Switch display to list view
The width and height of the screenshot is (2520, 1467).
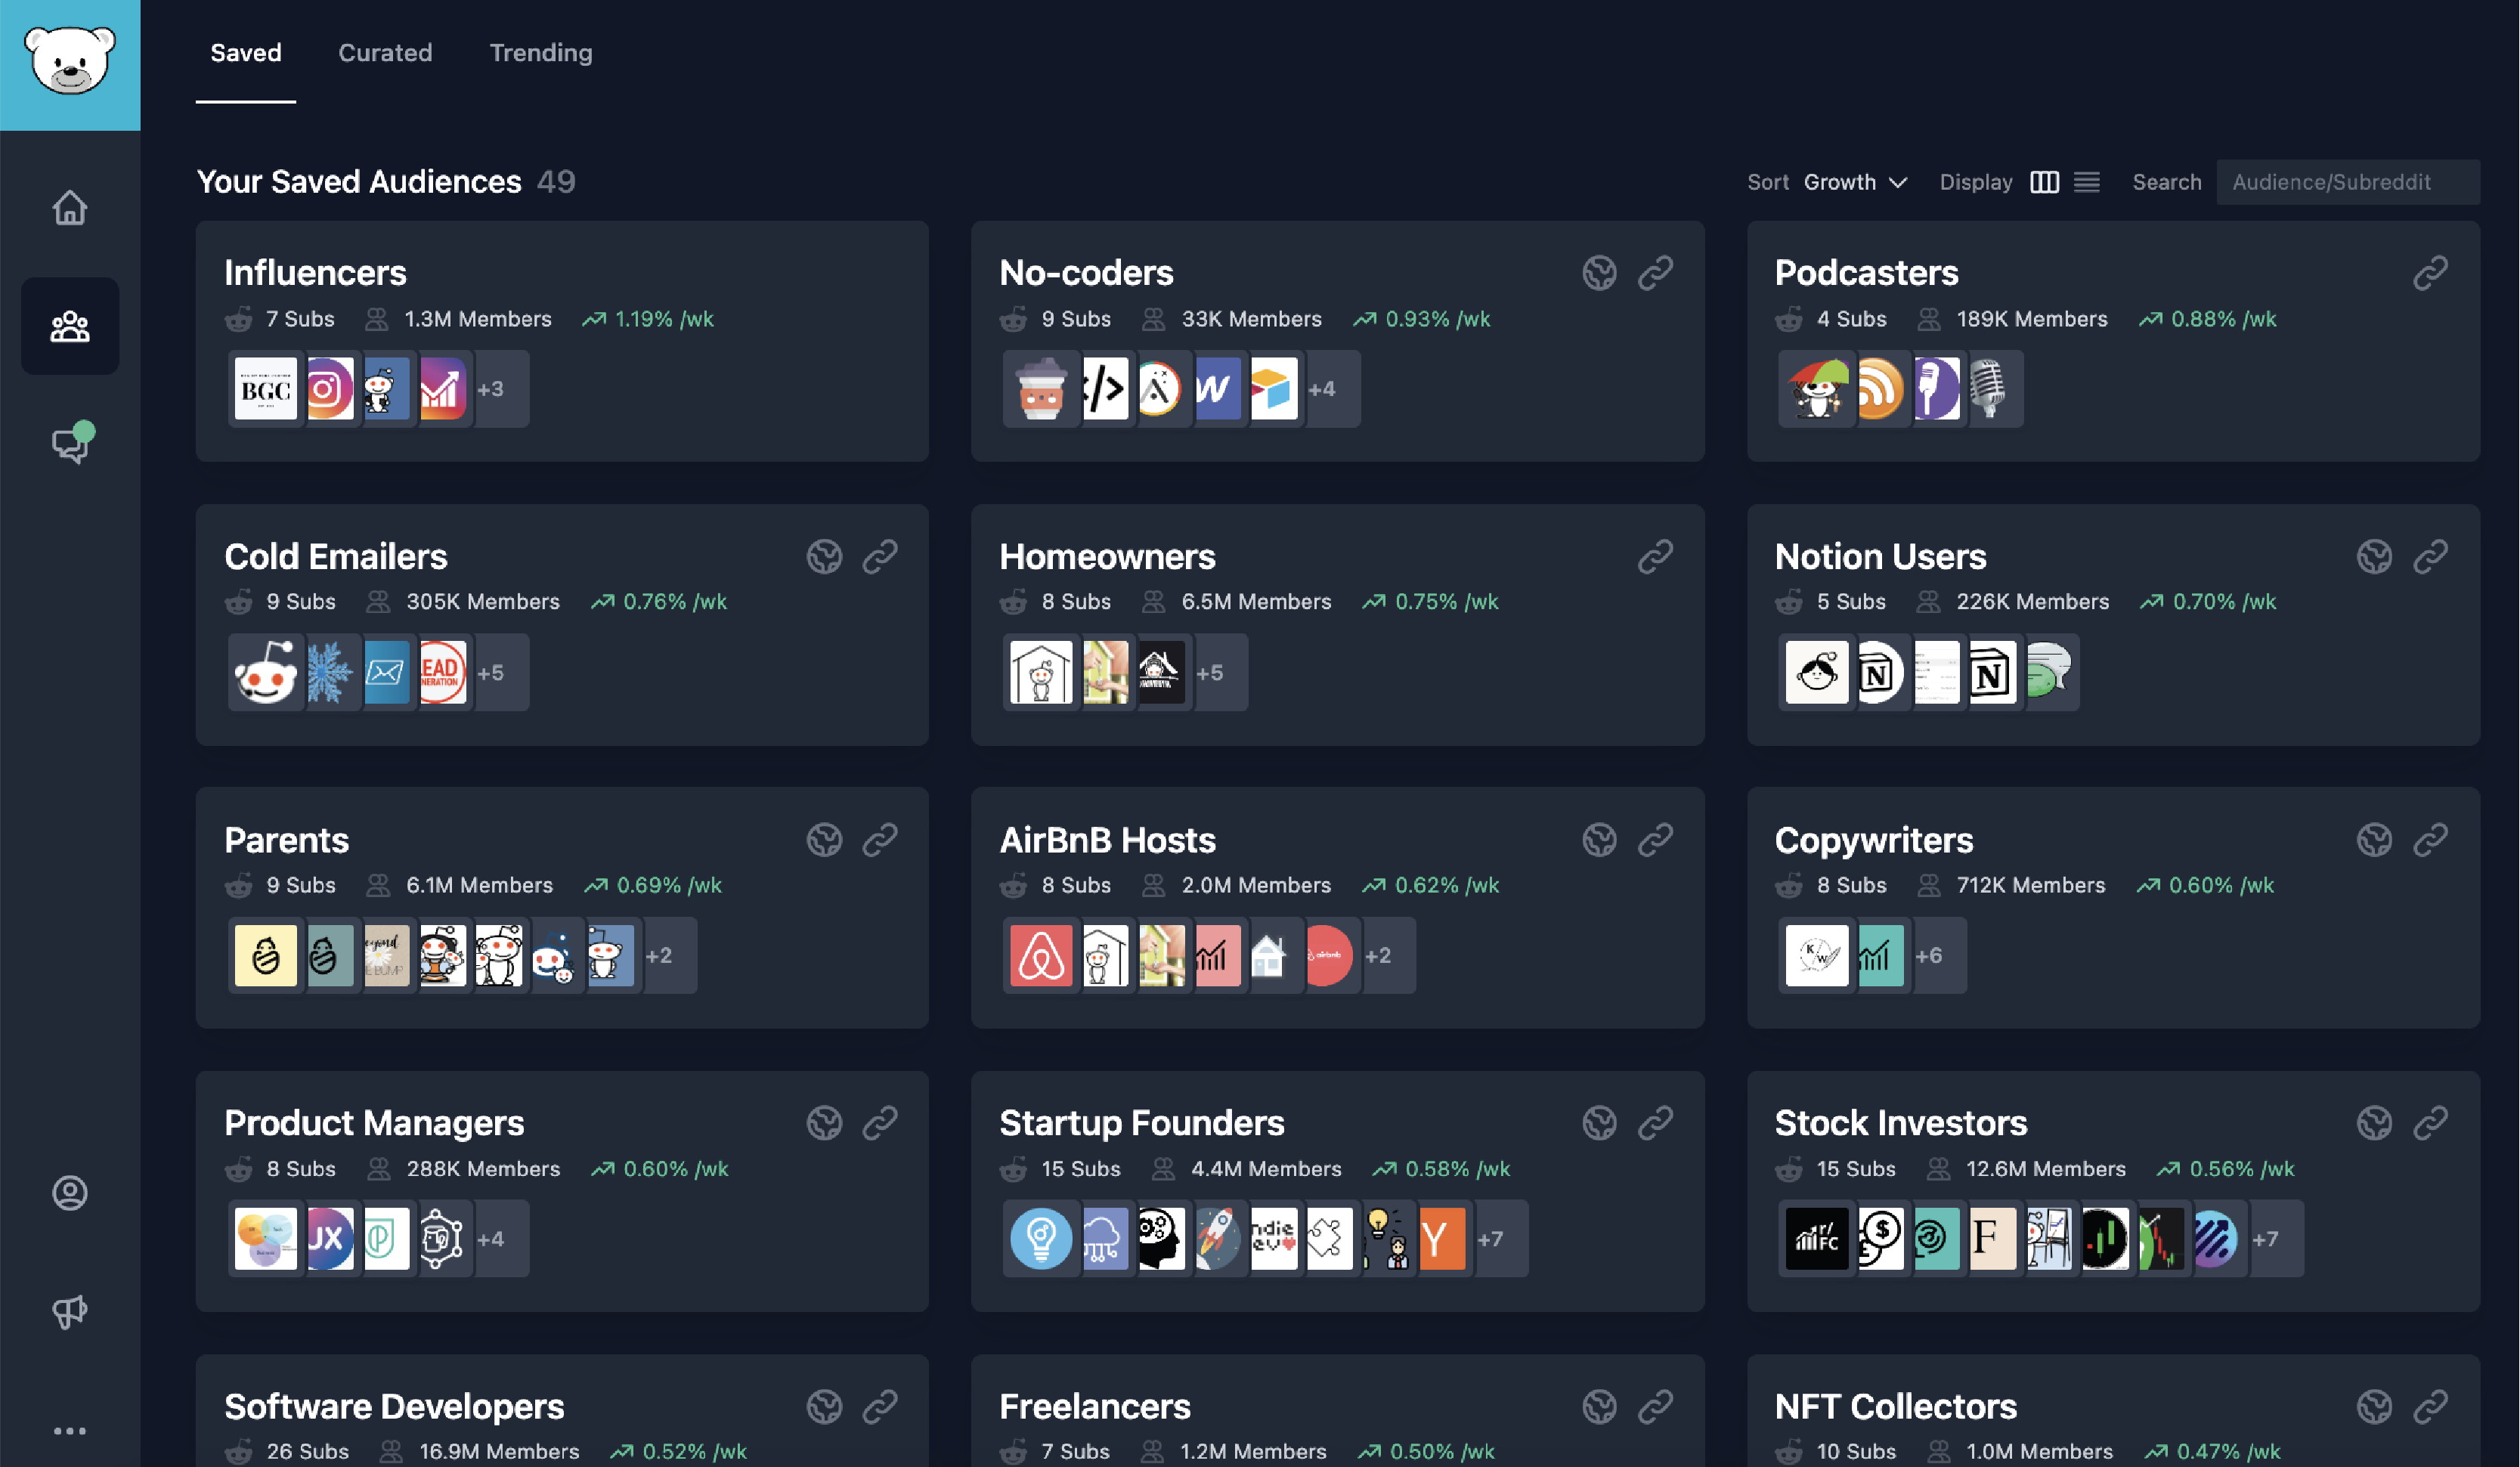coord(2088,181)
